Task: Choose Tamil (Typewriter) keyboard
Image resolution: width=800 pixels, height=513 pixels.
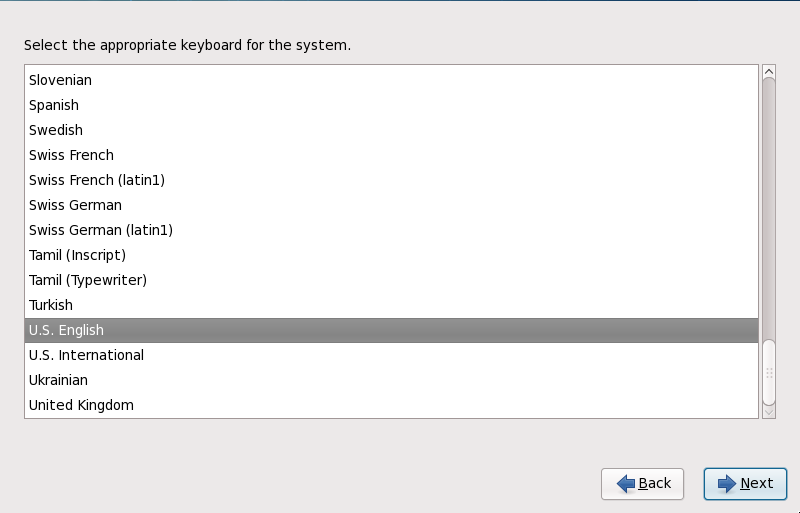Action: (88, 280)
